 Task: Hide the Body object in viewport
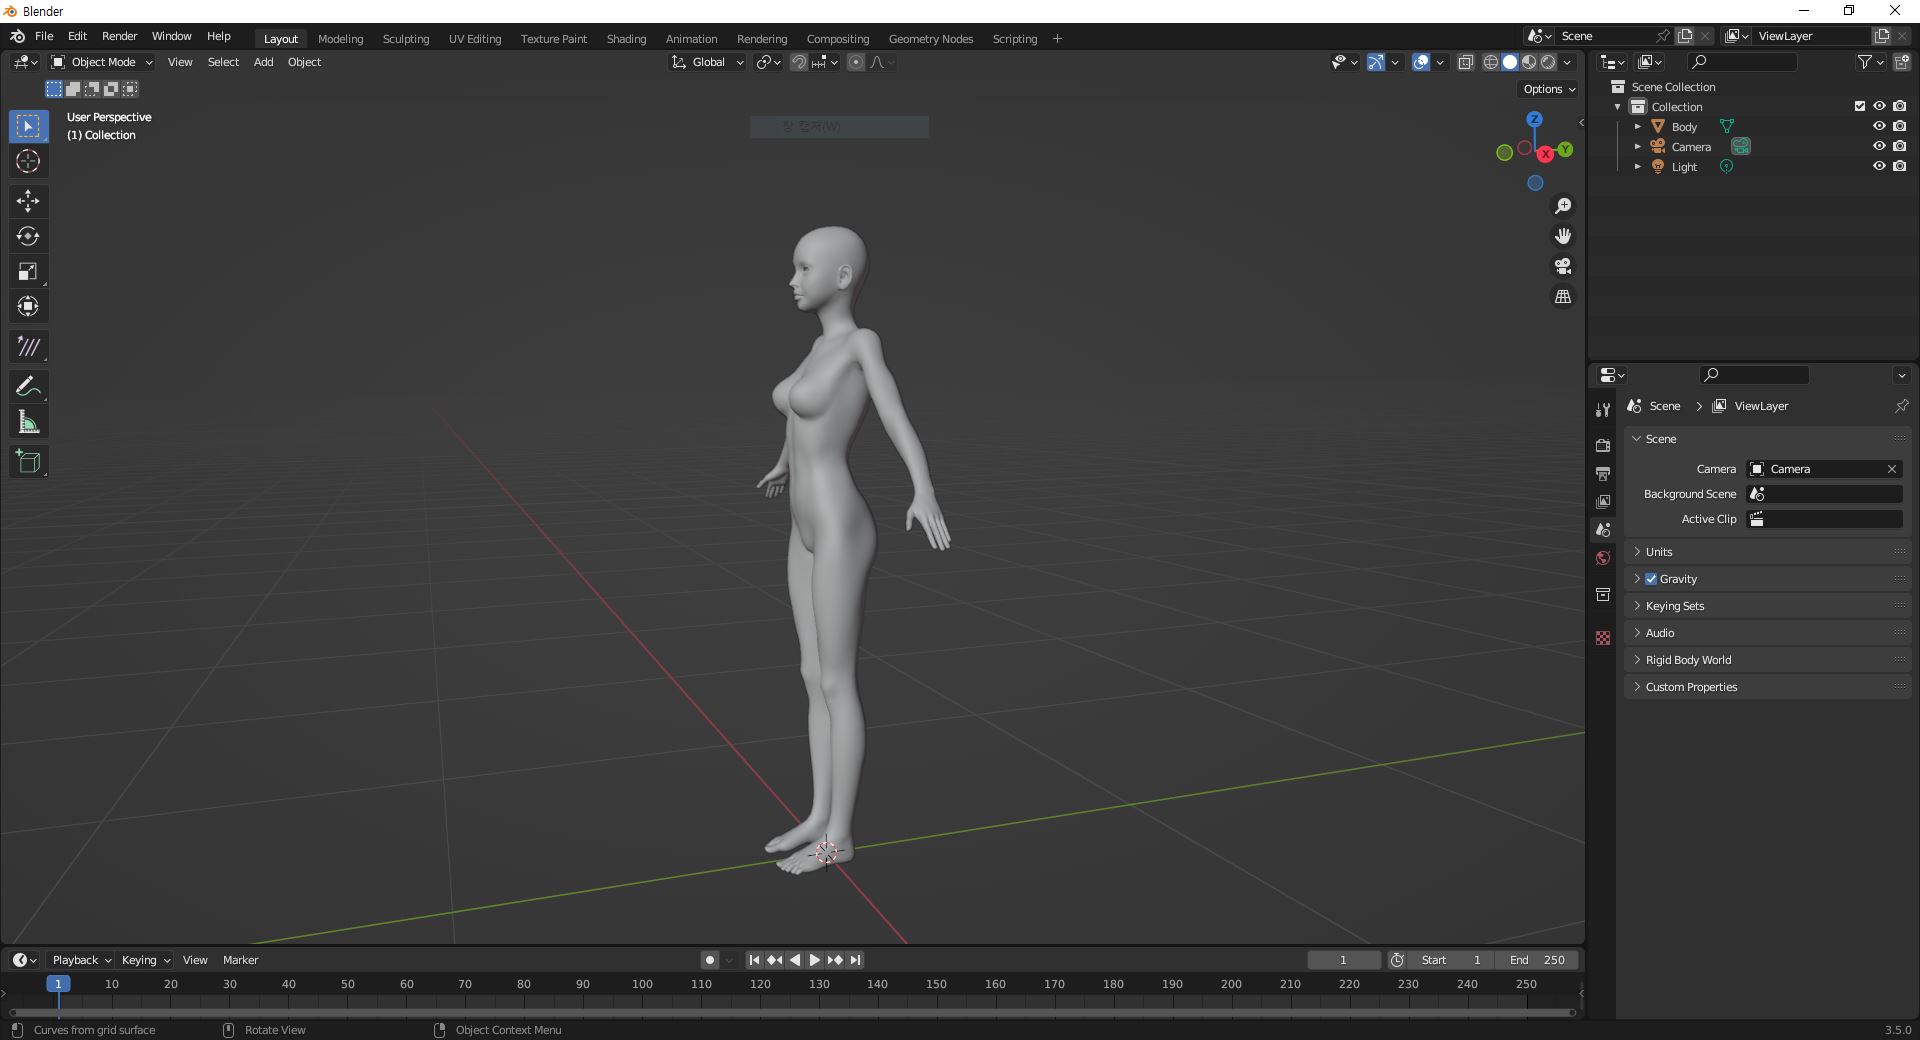(x=1879, y=127)
